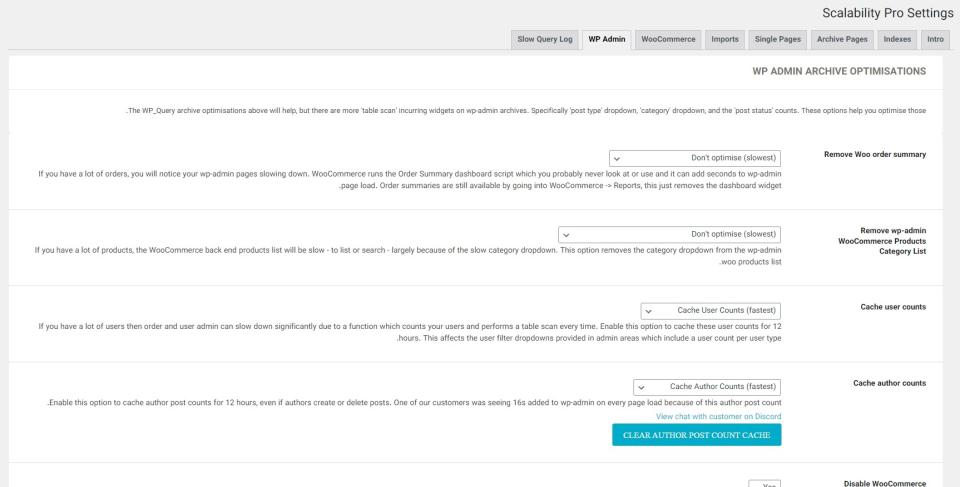Open the Single Pages tab

click(x=777, y=39)
